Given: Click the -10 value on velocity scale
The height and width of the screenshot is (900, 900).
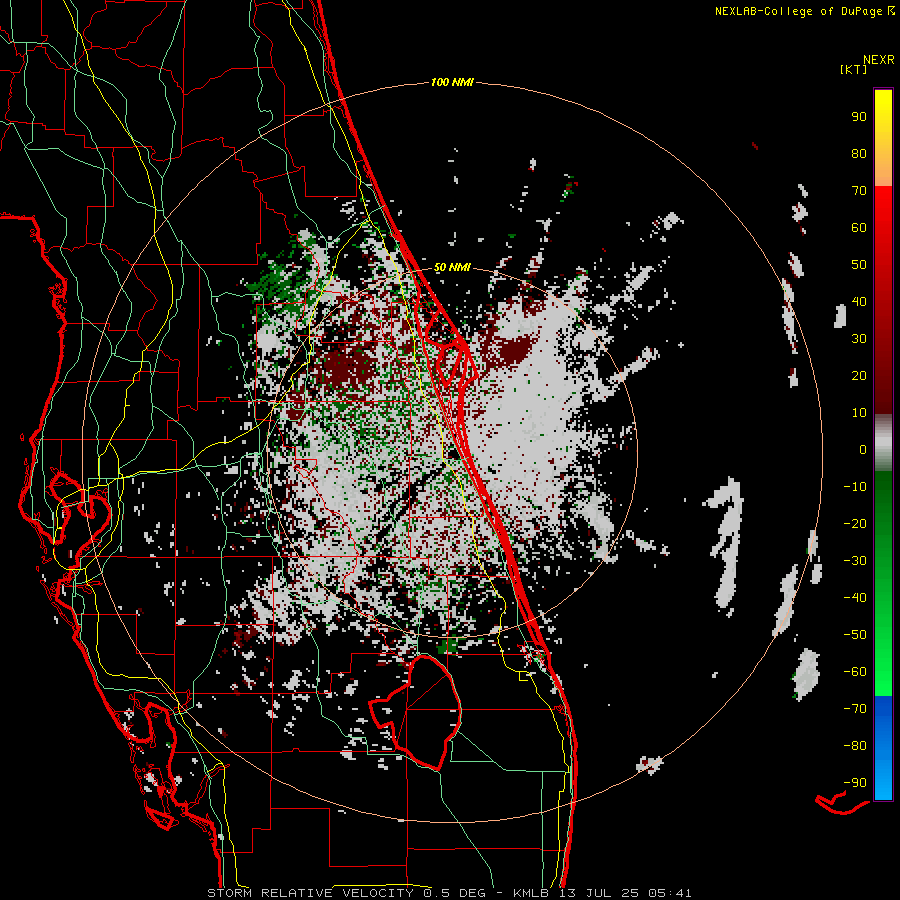Looking at the screenshot, I should point(855,487).
